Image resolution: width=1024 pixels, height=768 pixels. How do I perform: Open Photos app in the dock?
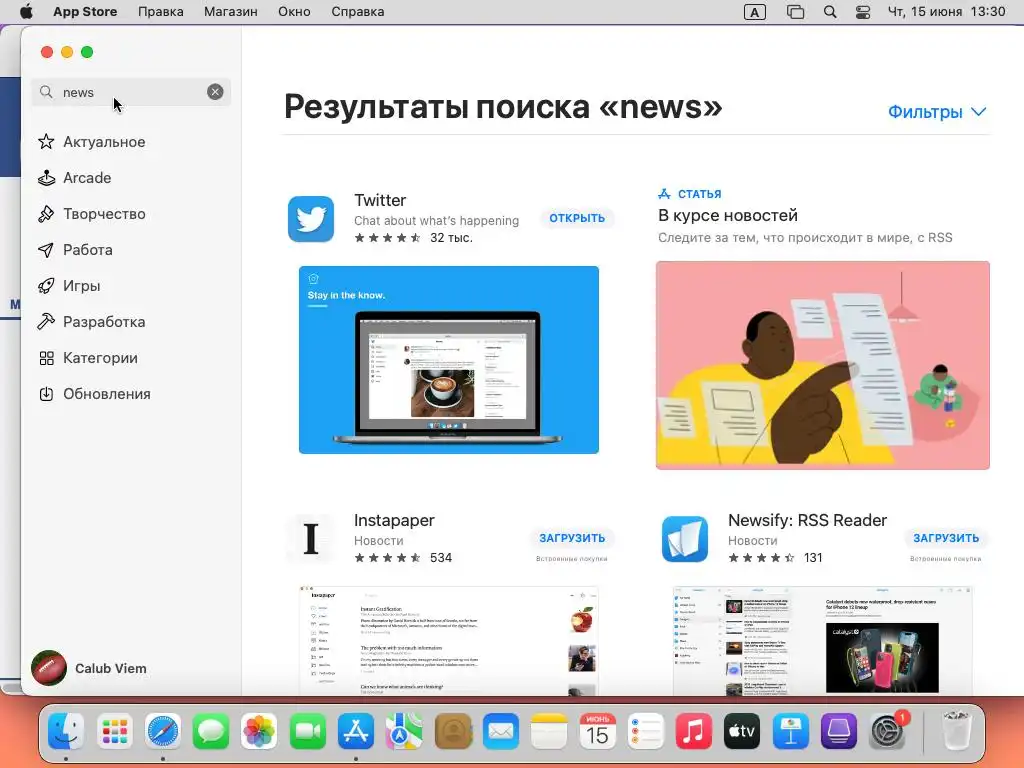259,731
